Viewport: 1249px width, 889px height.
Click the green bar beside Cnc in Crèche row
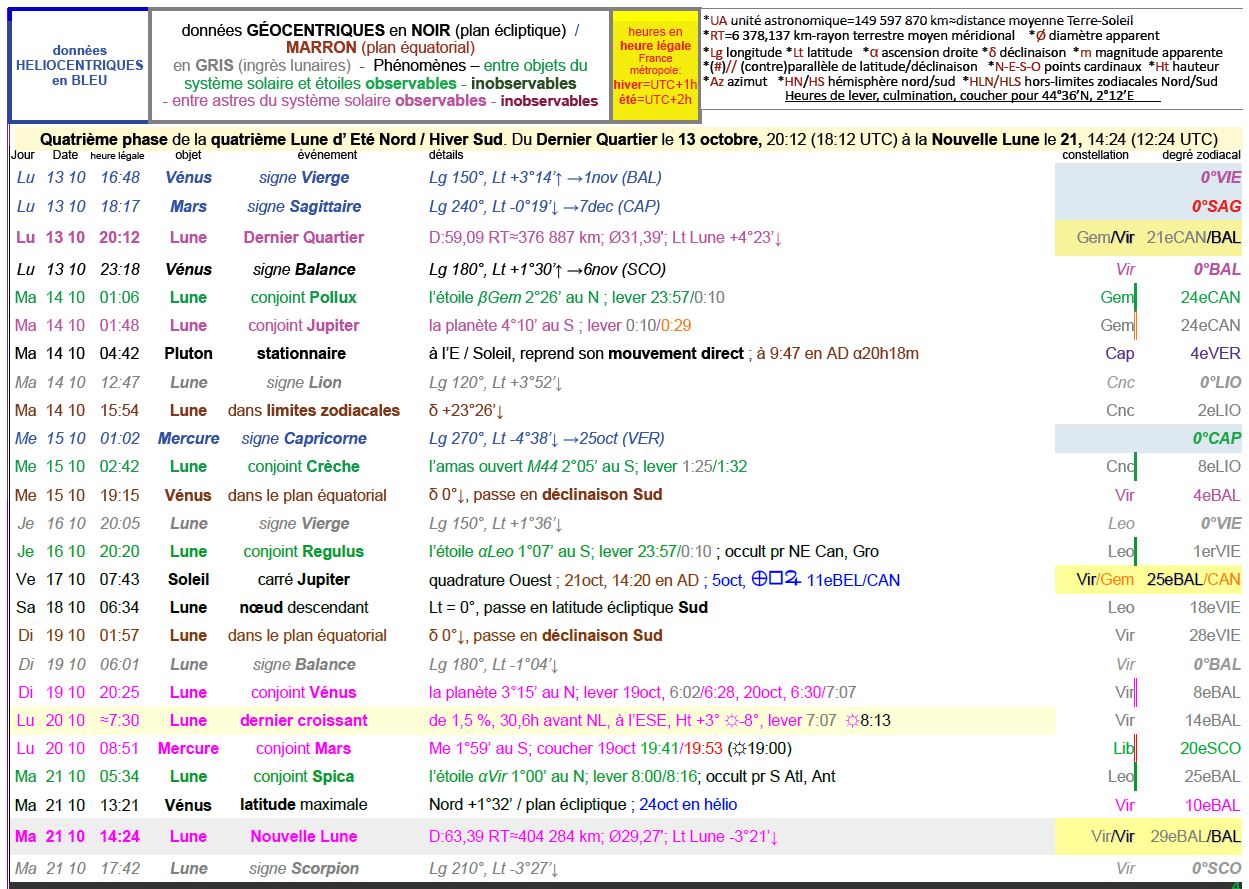click(1135, 466)
